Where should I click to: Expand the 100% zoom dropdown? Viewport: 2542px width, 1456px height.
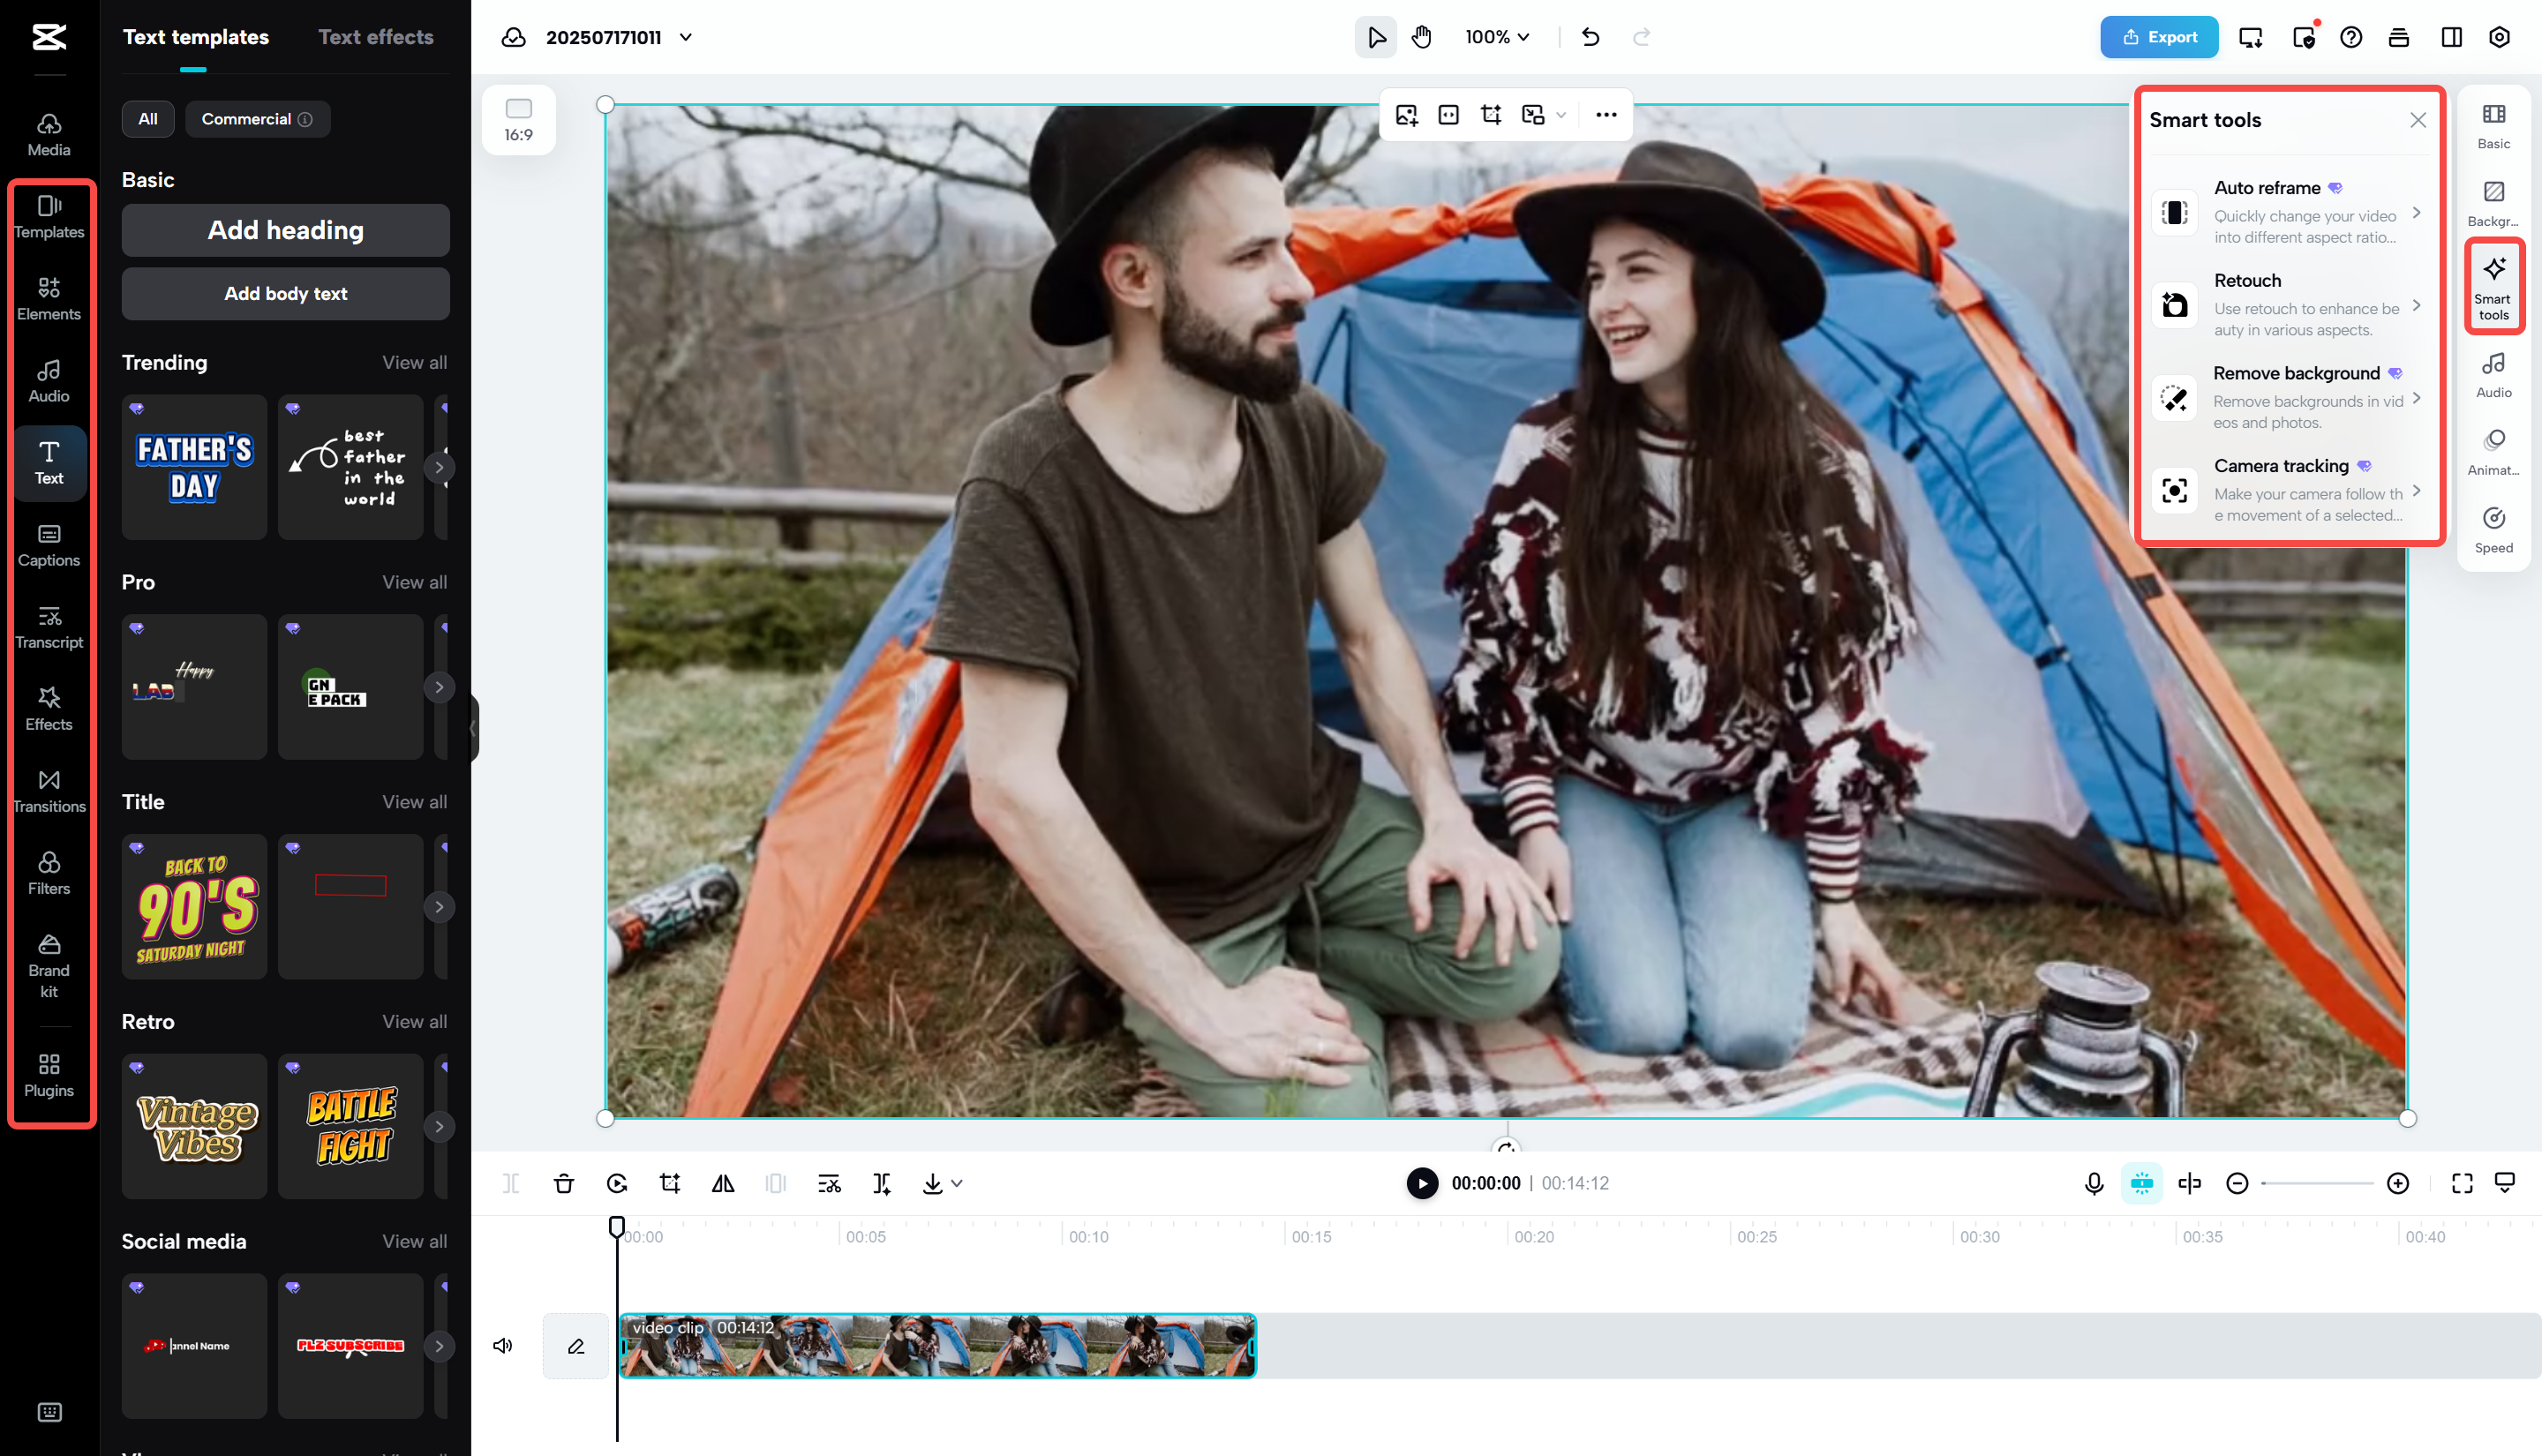[x=1496, y=37]
